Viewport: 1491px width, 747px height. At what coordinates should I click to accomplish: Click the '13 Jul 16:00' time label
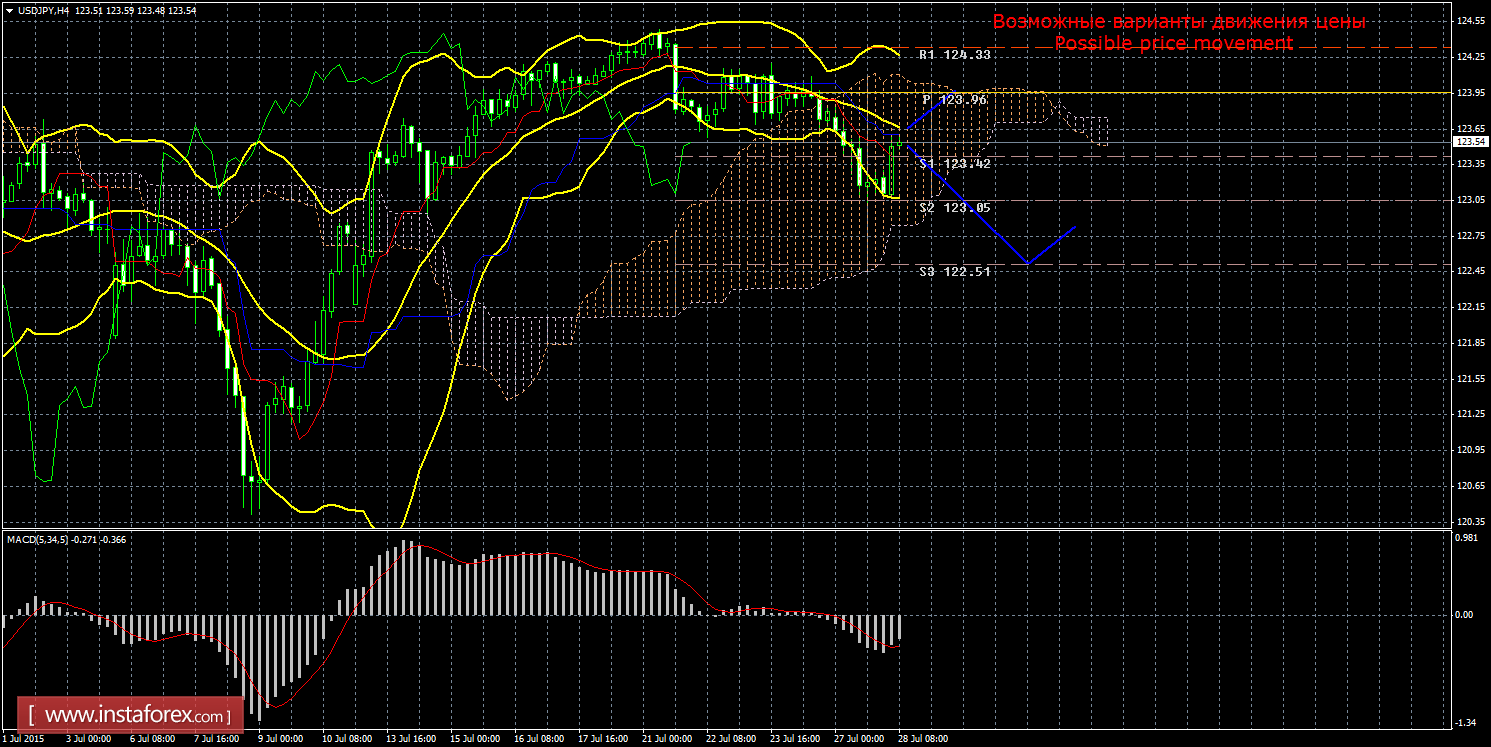[410, 739]
